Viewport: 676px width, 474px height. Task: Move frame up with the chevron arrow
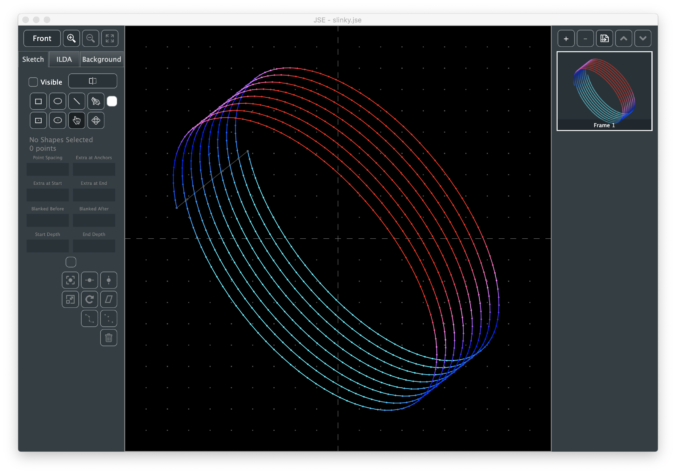(623, 38)
